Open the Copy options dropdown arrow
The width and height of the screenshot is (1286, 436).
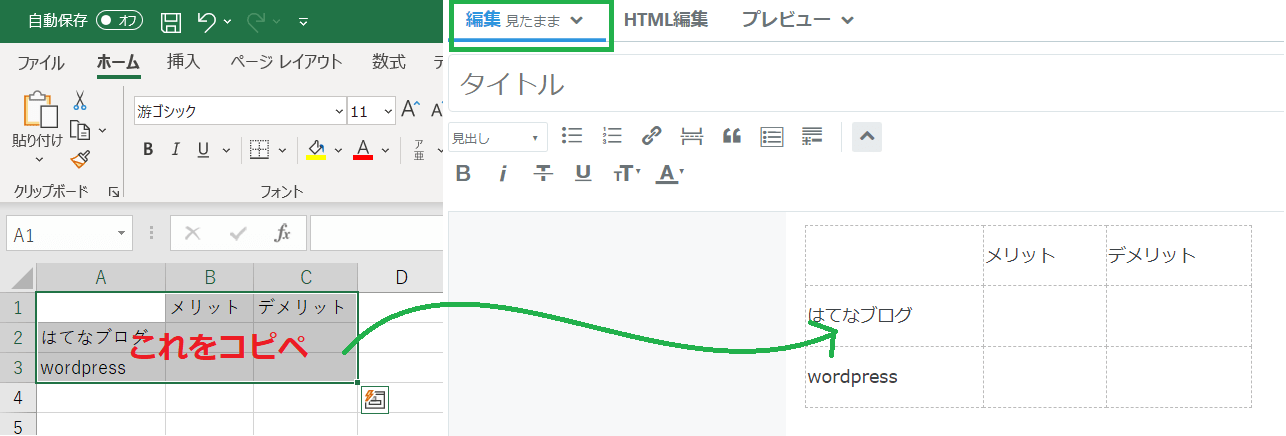[x=102, y=130]
